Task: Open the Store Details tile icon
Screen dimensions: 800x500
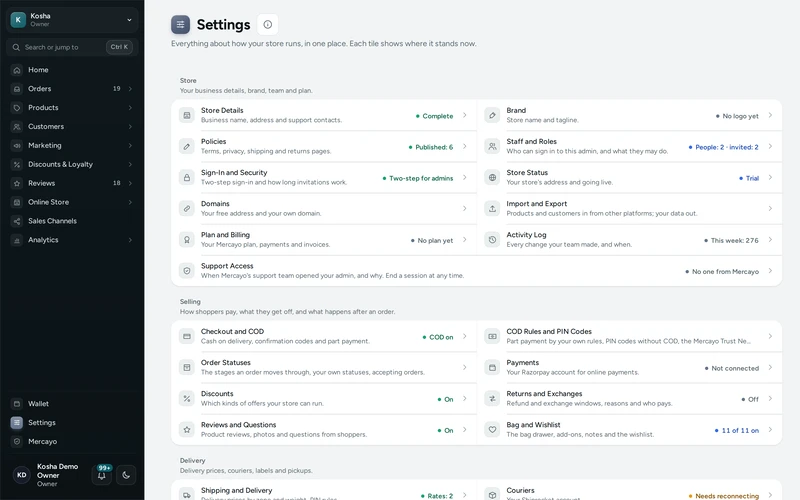Action: click(x=187, y=115)
